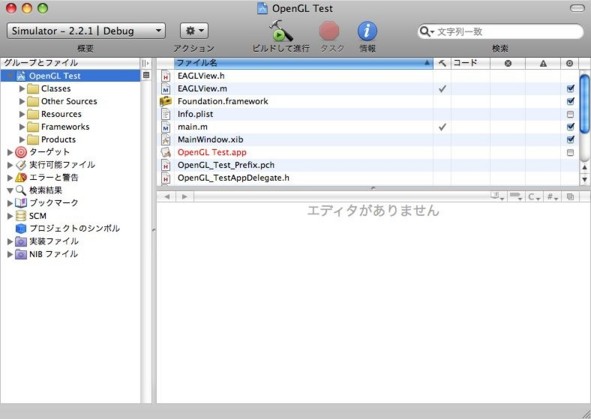
Task: Collapse the 検索結果 group
Action: pyautogui.click(x=10, y=191)
